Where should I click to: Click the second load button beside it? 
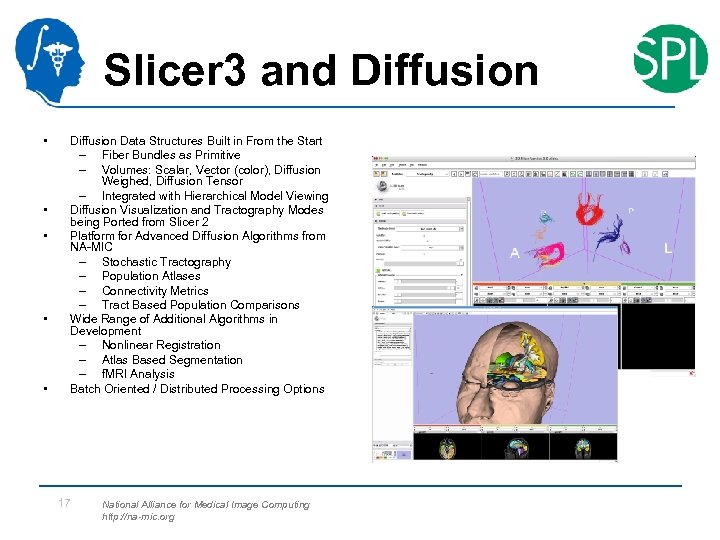[413, 214]
